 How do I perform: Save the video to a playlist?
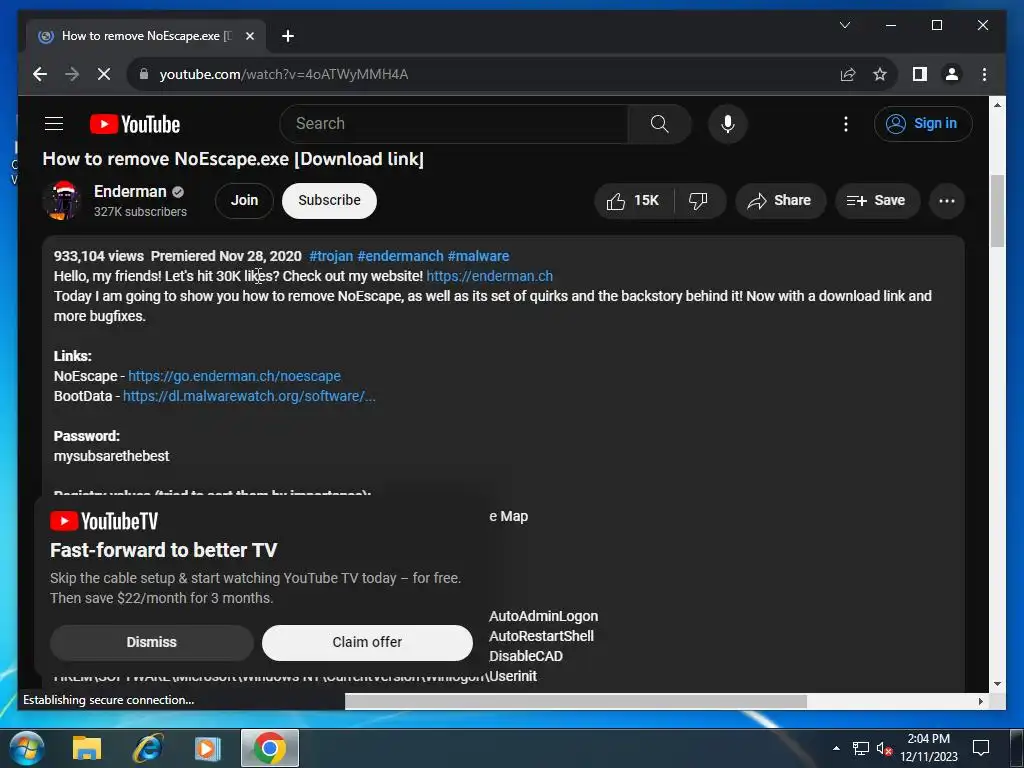[x=877, y=200]
